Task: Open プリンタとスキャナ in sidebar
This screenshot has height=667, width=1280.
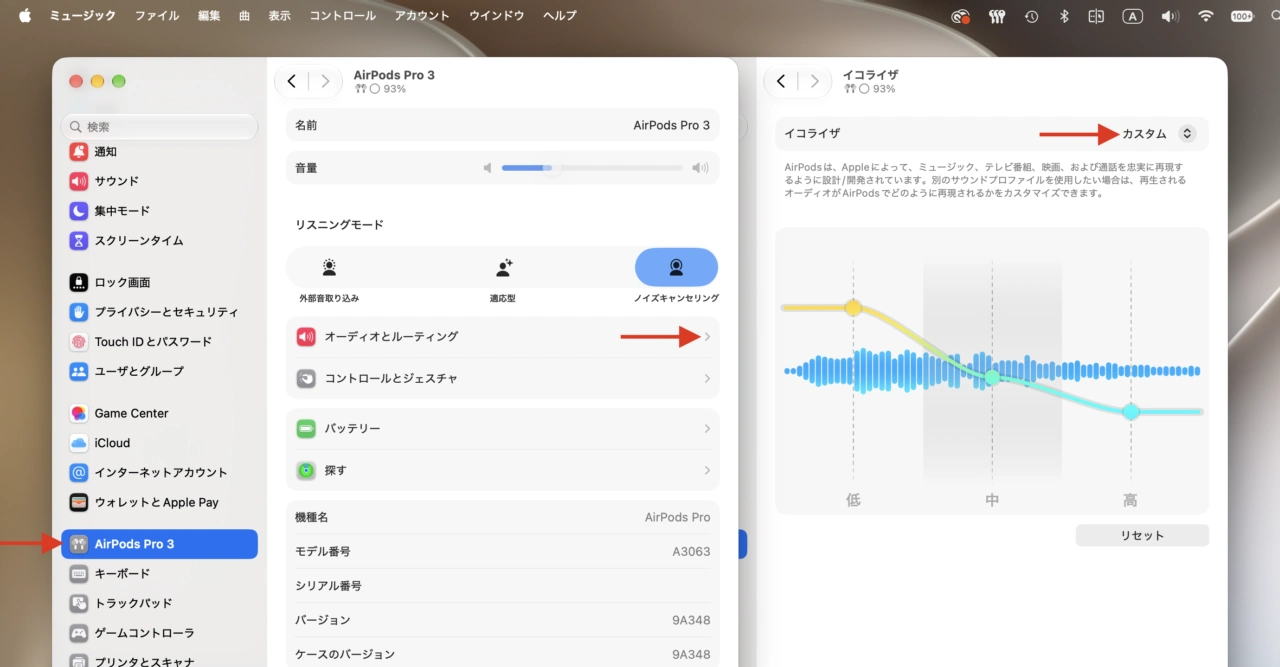Action: click(160, 660)
